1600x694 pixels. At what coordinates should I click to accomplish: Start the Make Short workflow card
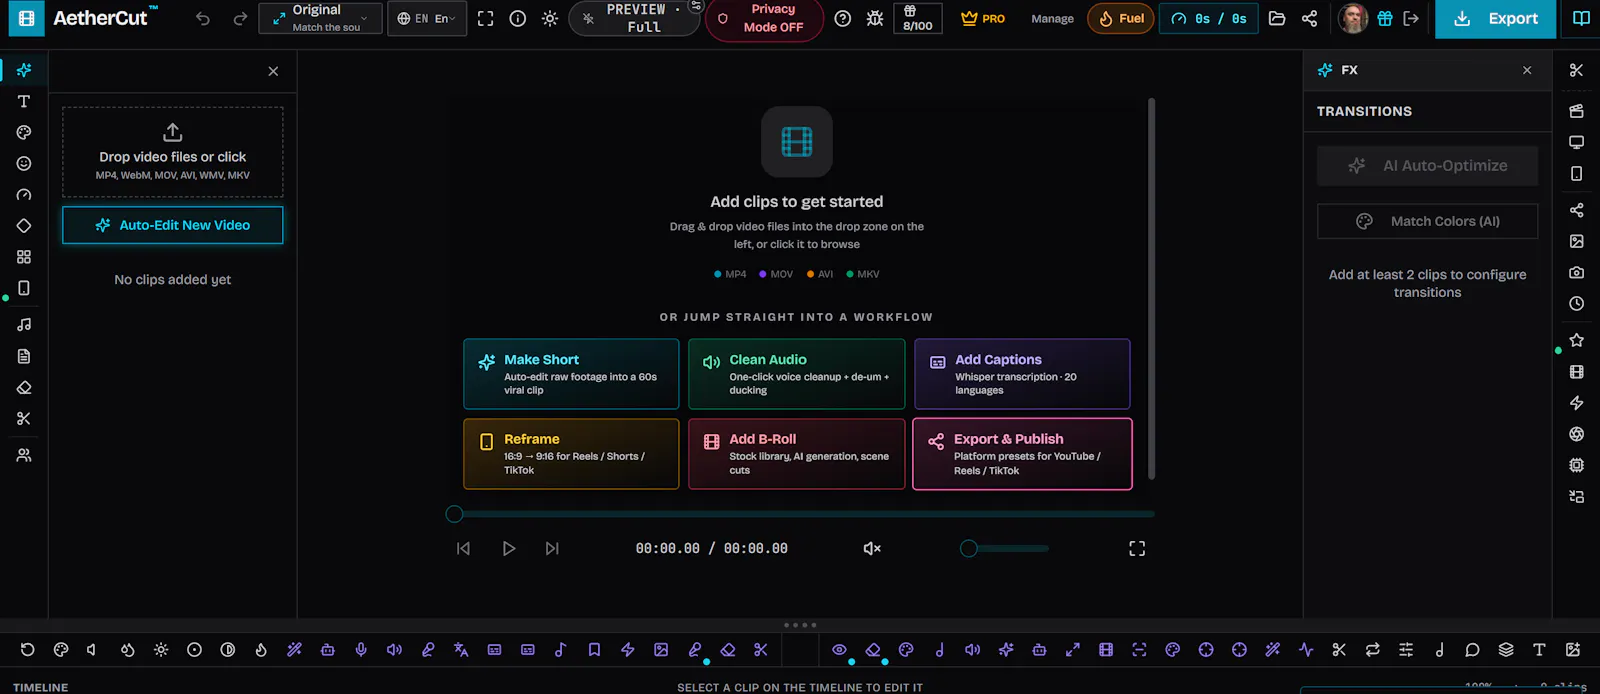pos(571,374)
